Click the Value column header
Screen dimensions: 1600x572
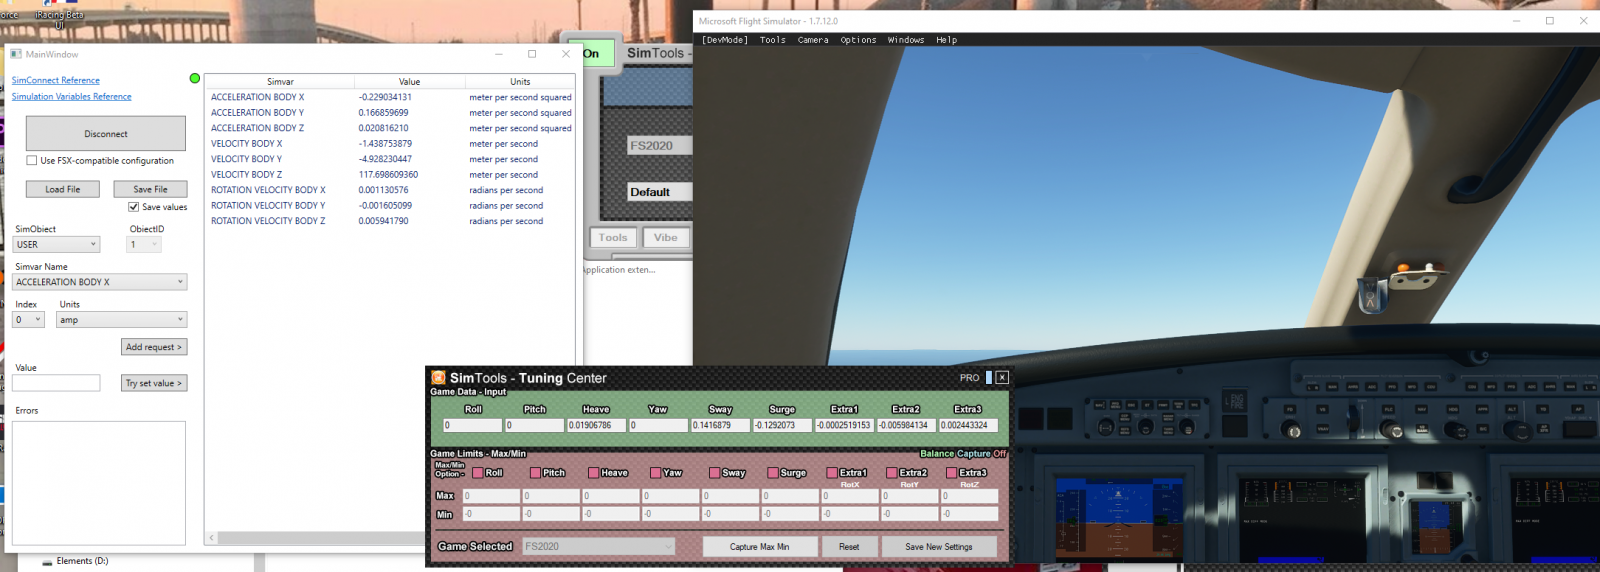click(x=410, y=82)
